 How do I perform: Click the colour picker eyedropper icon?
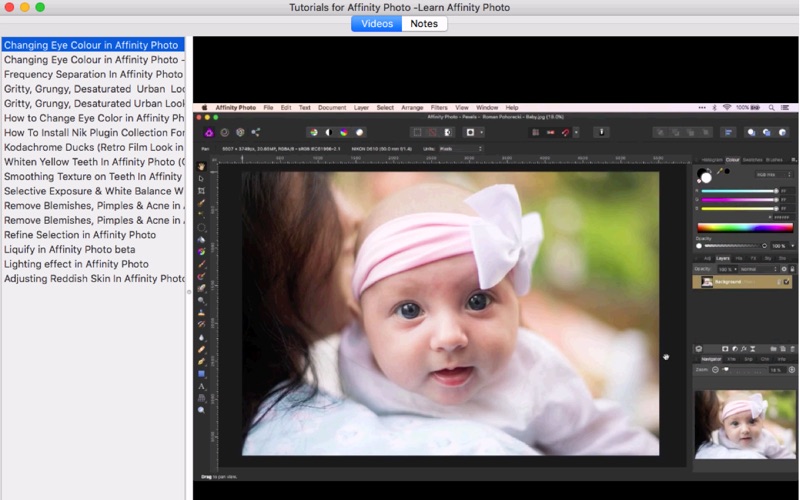pos(719,171)
